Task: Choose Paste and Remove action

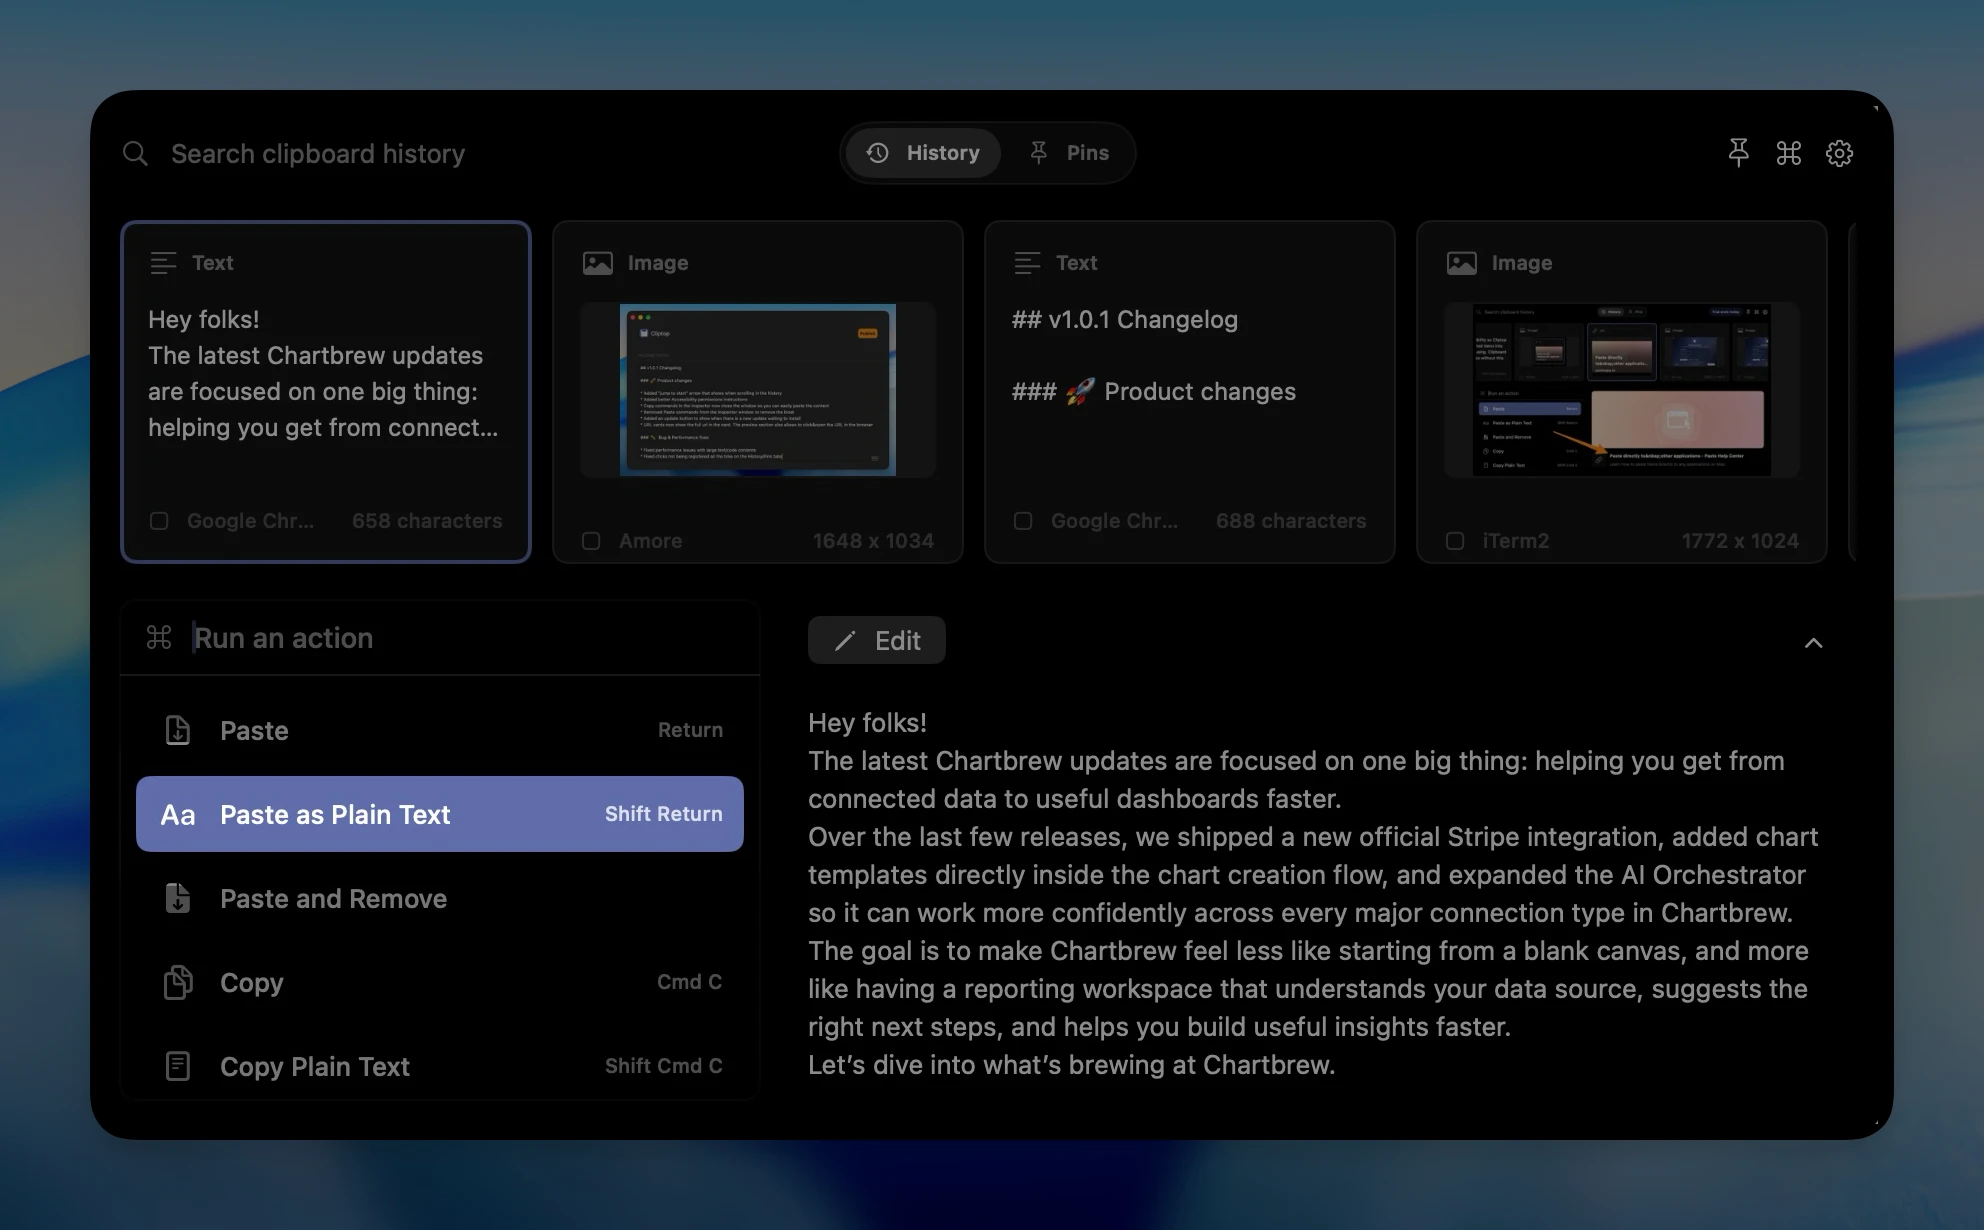Action: (440, 898)
